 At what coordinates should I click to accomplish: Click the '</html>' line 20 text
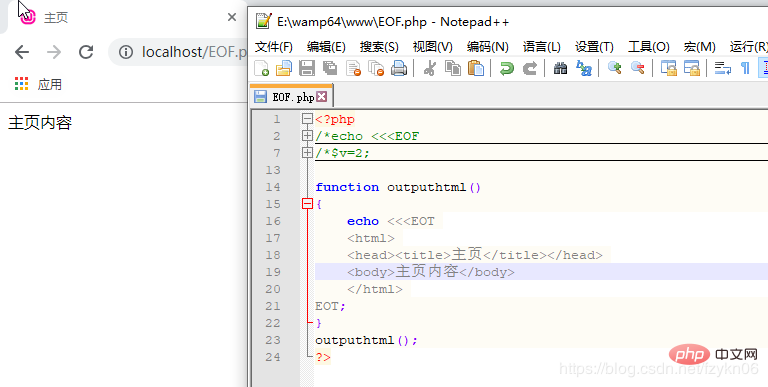375,289
